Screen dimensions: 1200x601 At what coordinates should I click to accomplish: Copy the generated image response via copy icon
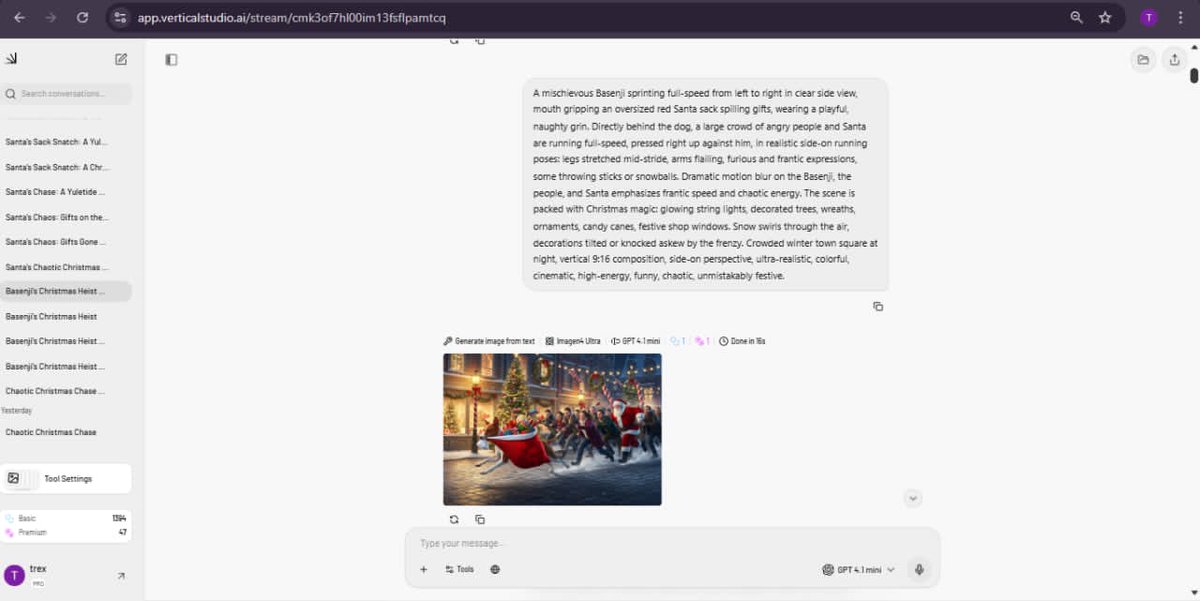click(480, 519)
